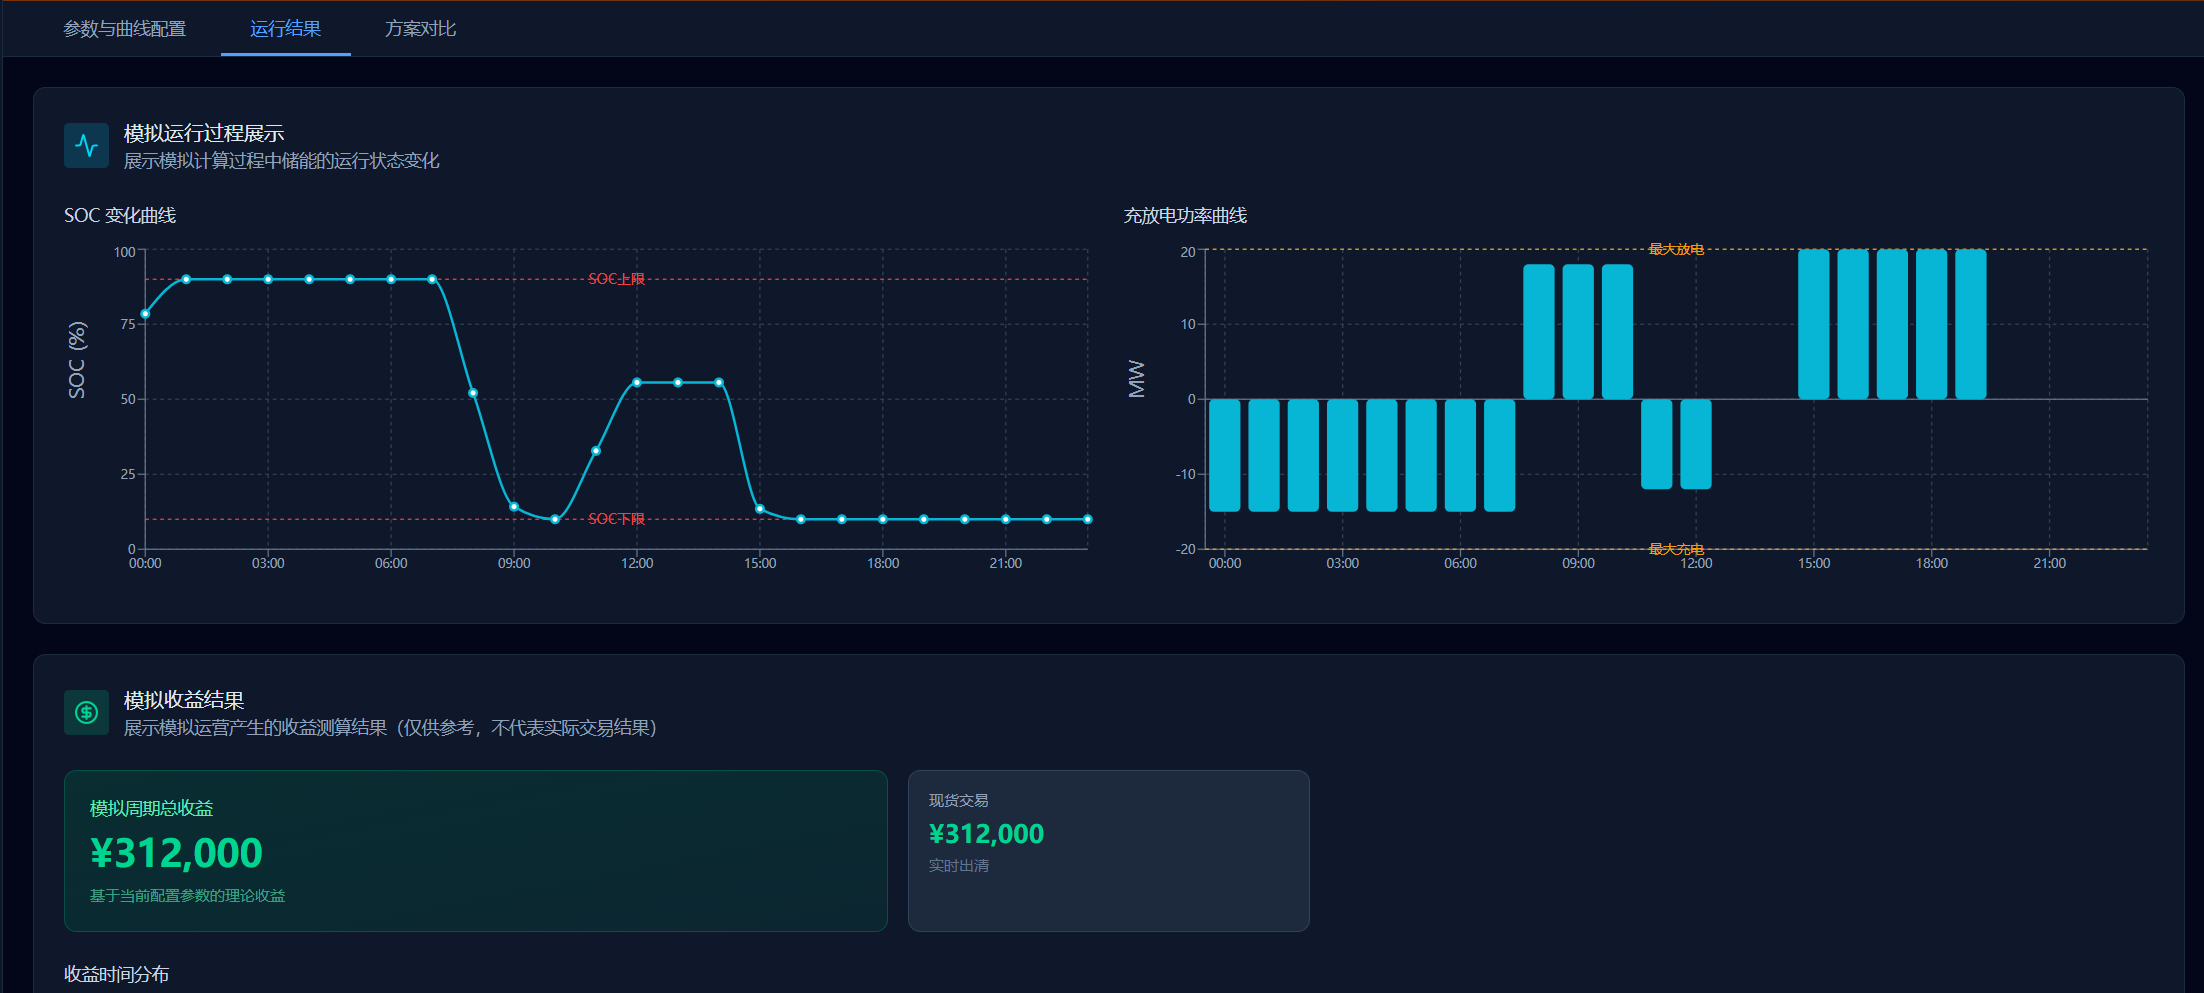Select the SOC curve point at 12:00
Screen dimensions: 2204x993
tap(637, 382)
